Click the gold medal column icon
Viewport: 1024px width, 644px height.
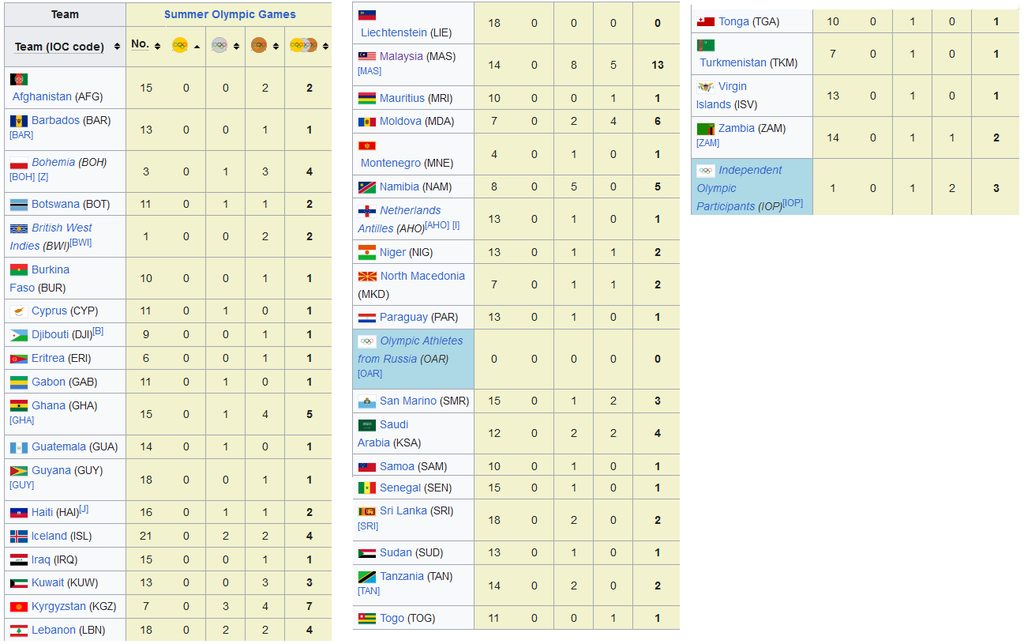click(x=180, y=45)
